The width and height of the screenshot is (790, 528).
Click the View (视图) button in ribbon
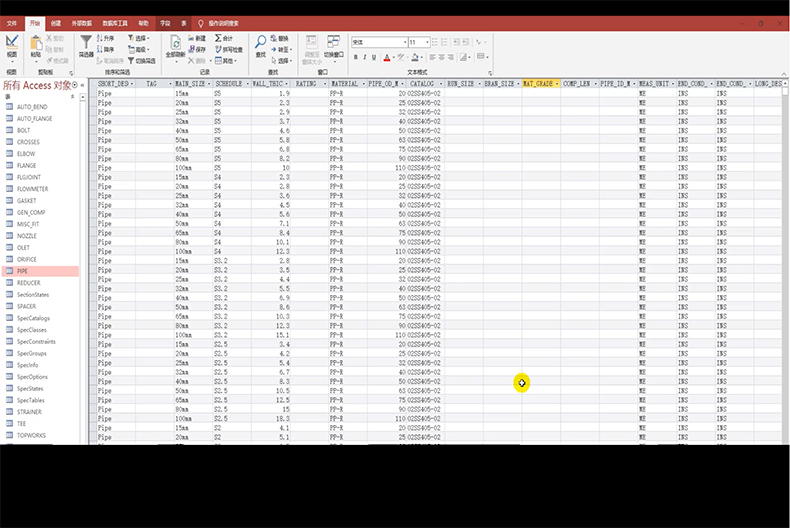pos(12,45)
